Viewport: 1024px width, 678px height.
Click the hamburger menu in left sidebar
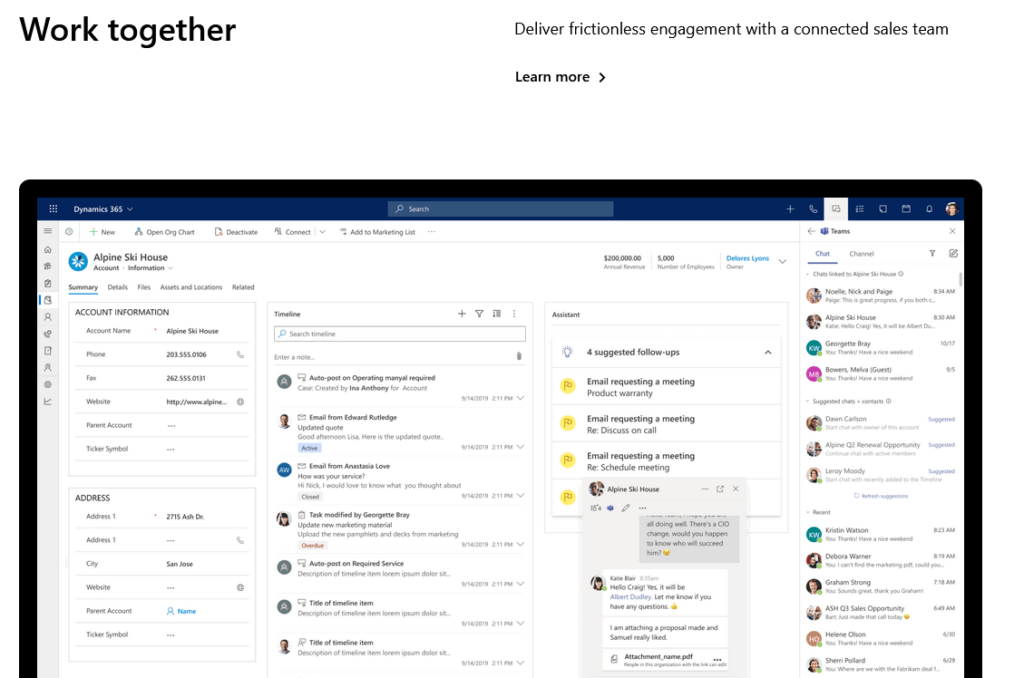point(48,231)
